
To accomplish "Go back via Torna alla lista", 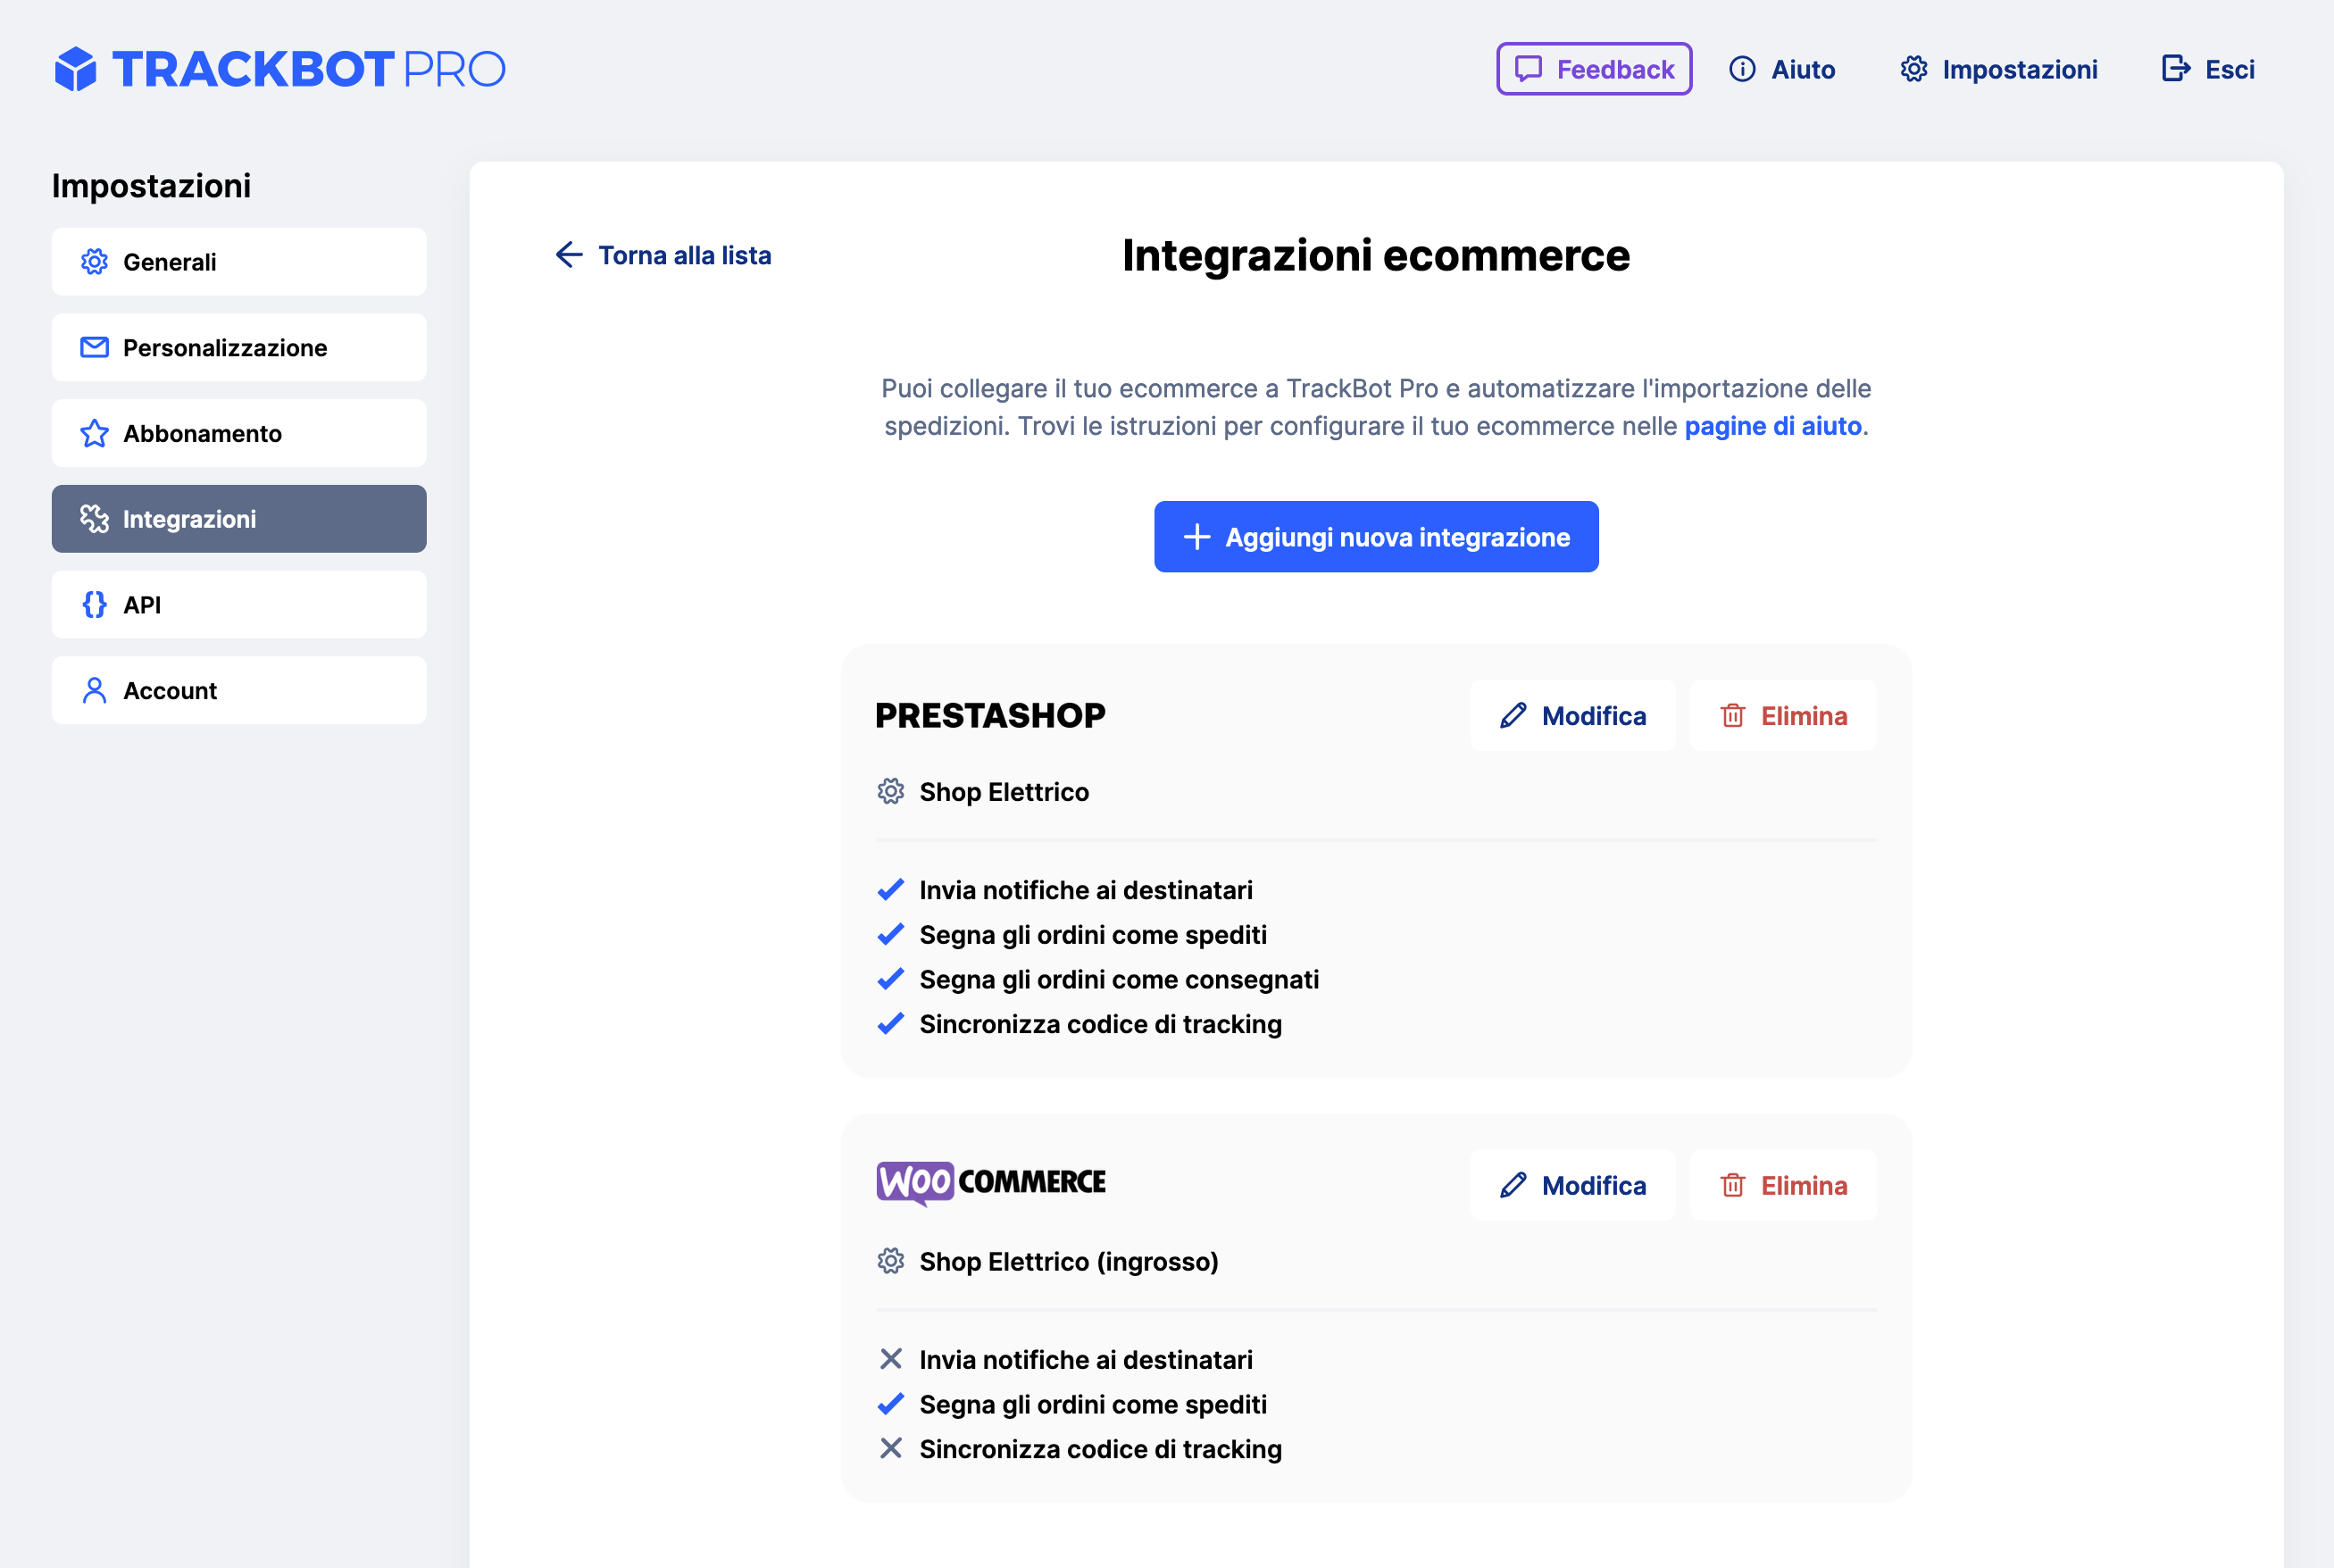I will tap(663, 256).
